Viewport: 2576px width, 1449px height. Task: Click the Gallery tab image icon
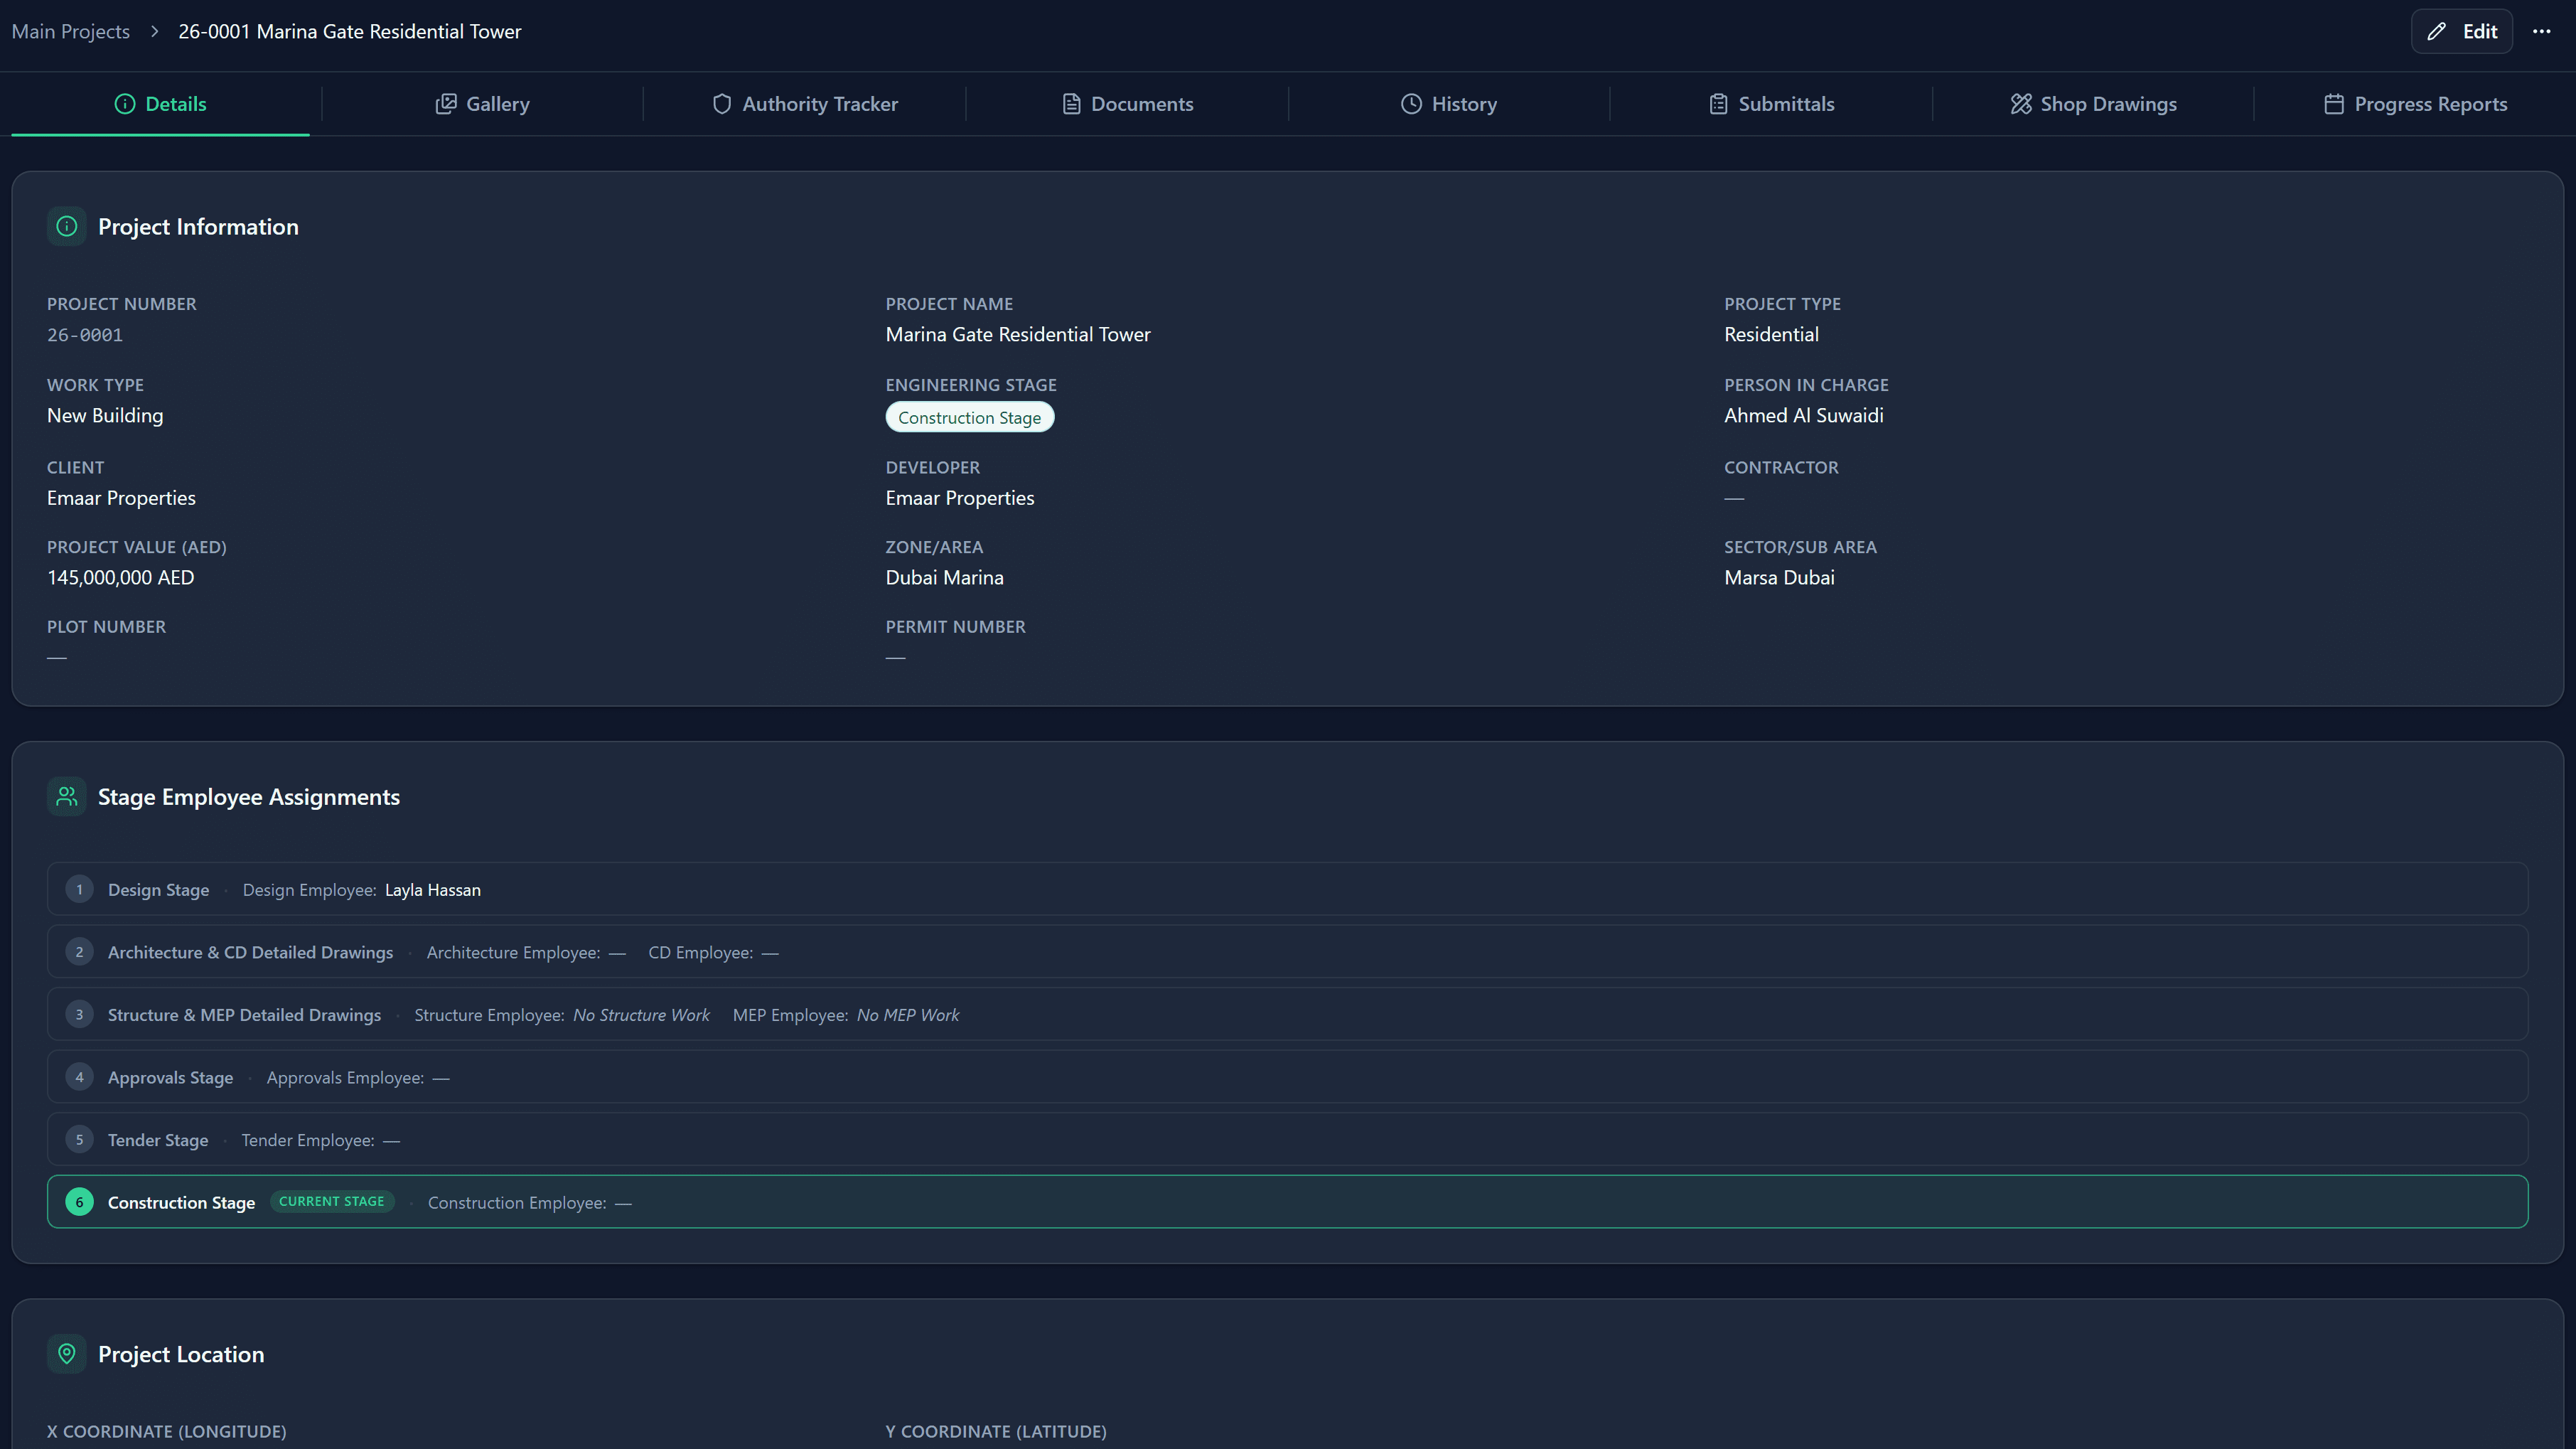pos(446,104)
